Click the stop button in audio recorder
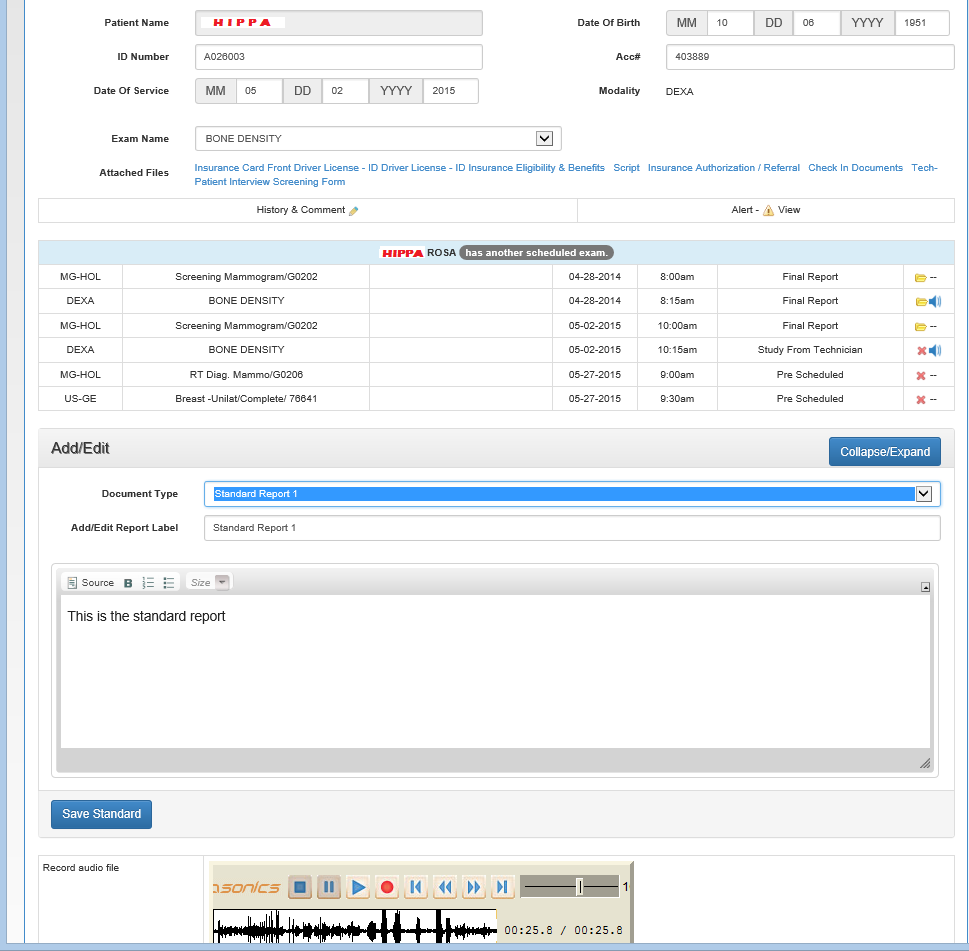The width and height of the screenshot is (969, 951). tap(299, 887)
